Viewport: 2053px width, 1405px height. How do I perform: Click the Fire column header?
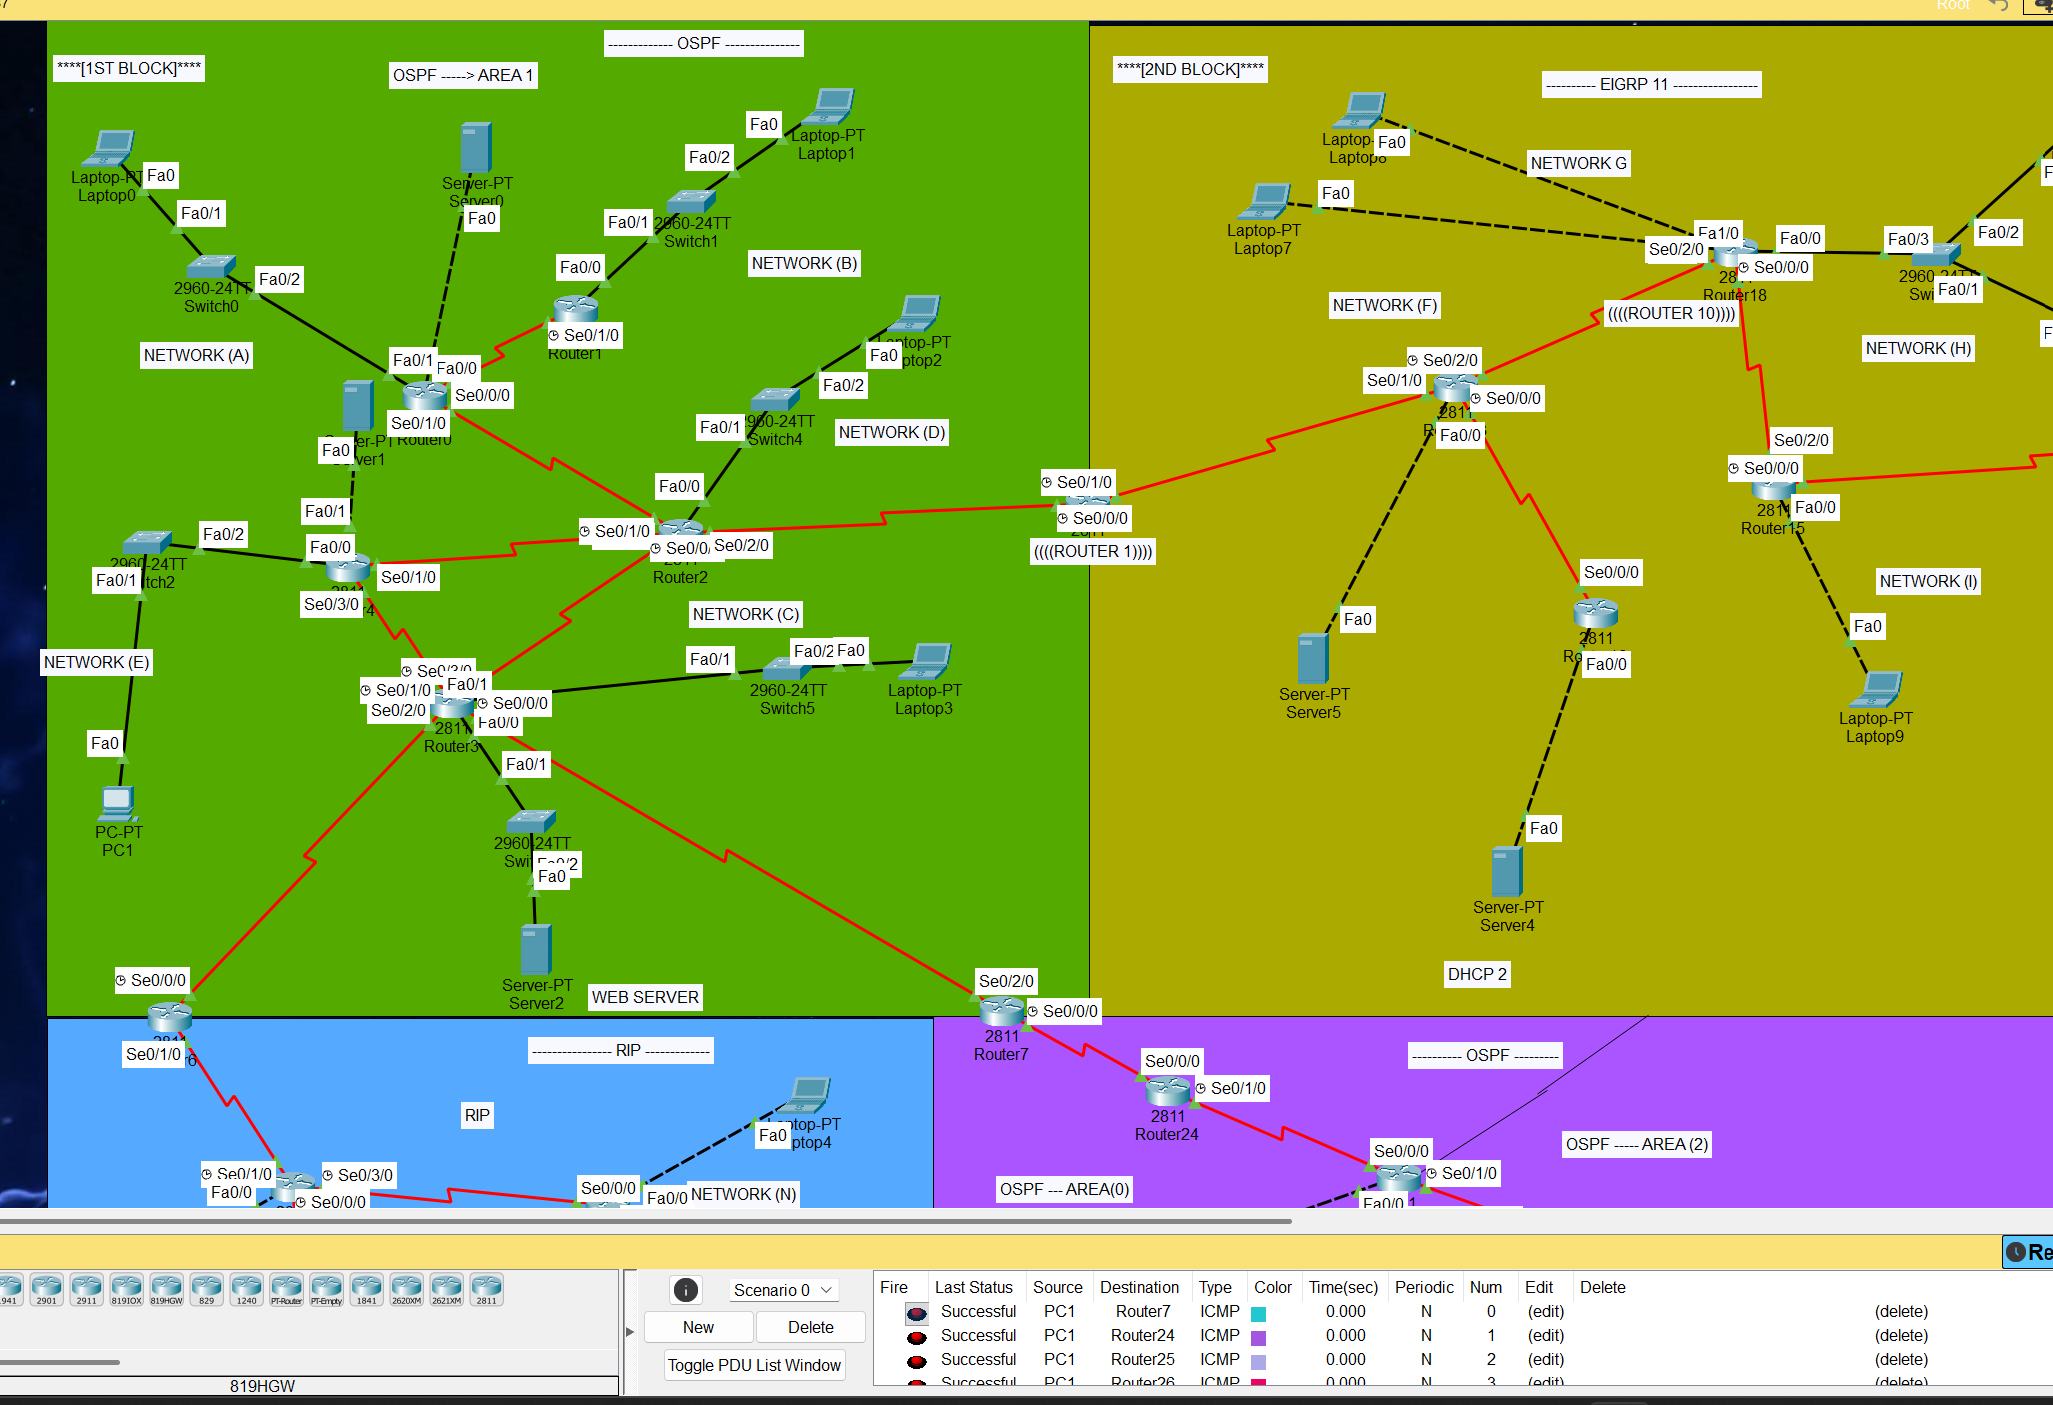pyautogui.click(x=894, y=1287)
